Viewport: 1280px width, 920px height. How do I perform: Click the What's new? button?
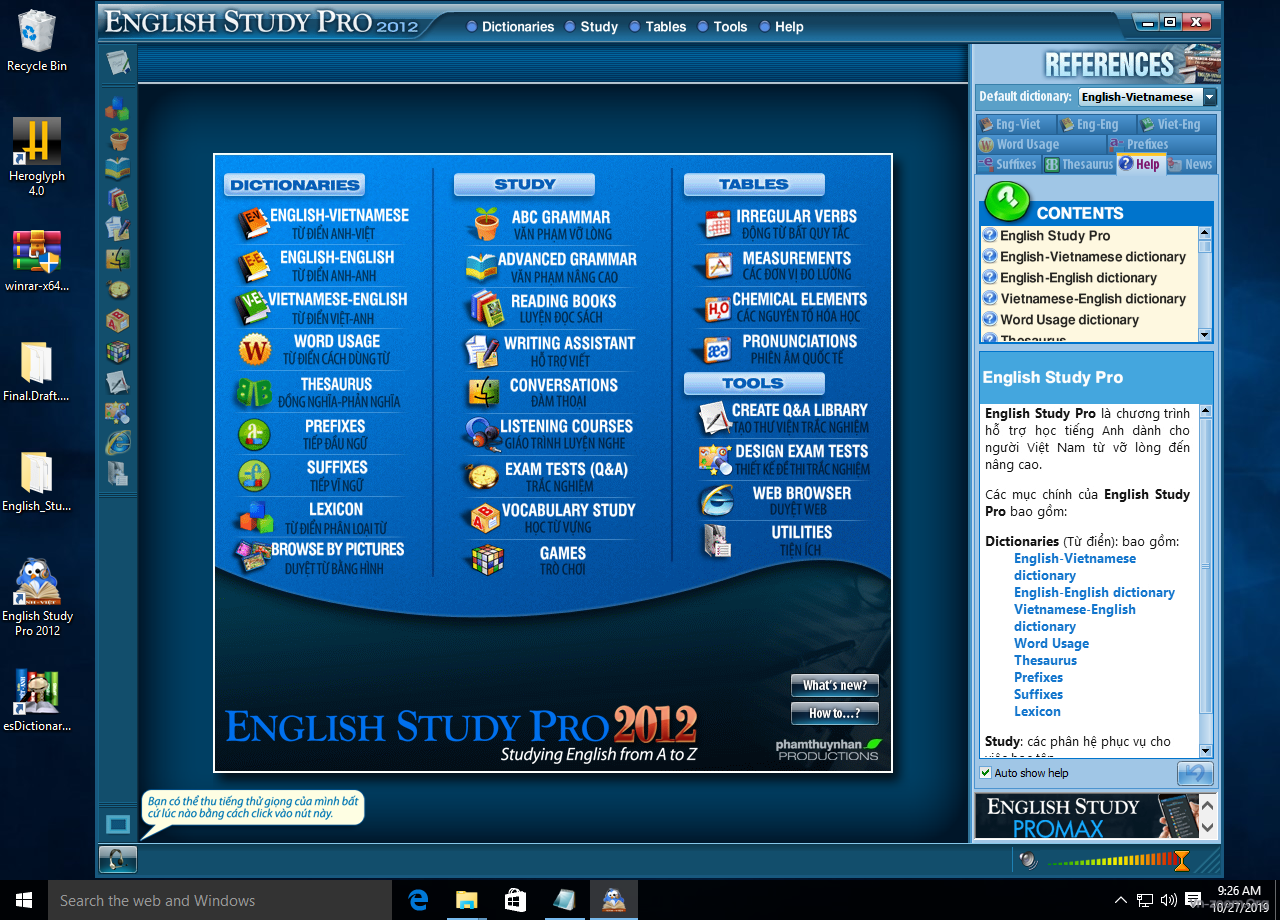click(834, 685)
